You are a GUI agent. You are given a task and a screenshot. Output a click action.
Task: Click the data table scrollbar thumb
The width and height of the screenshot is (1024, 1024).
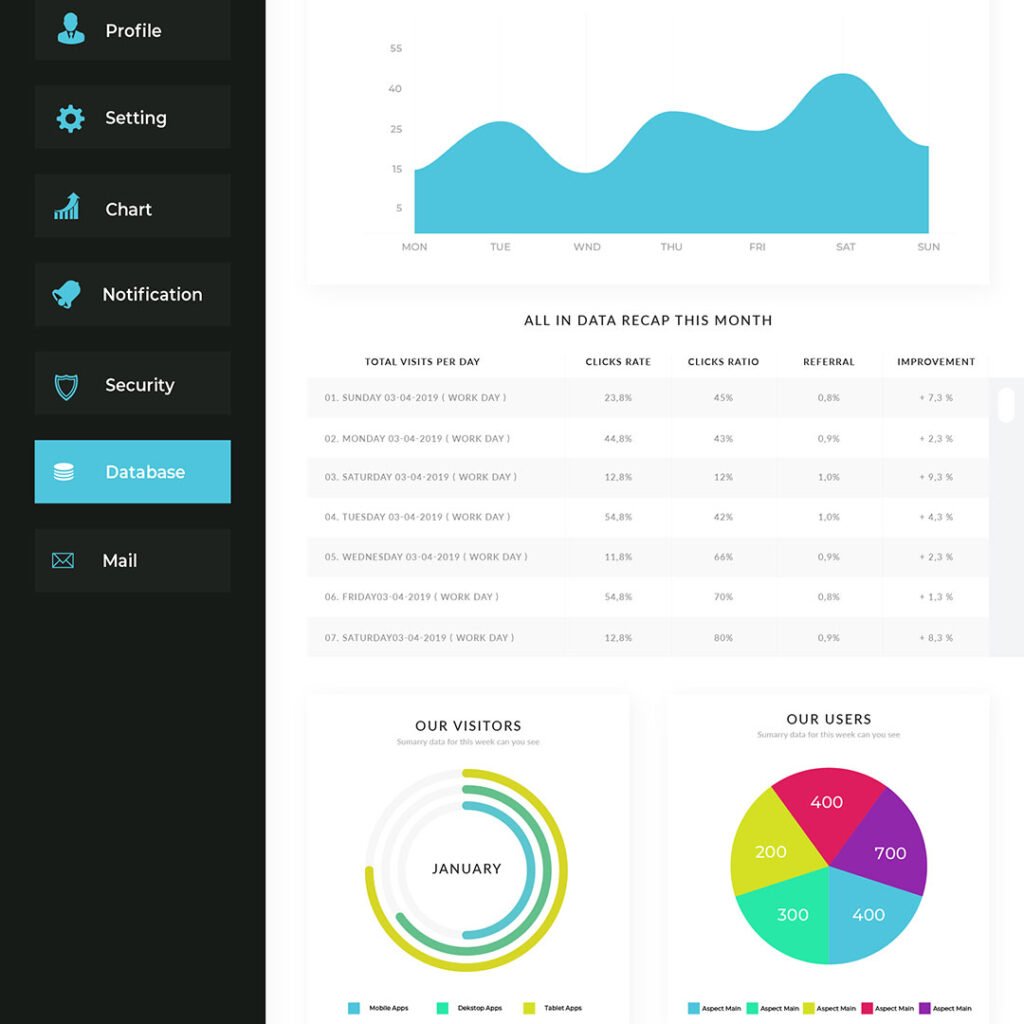(x=1006, y=404)
